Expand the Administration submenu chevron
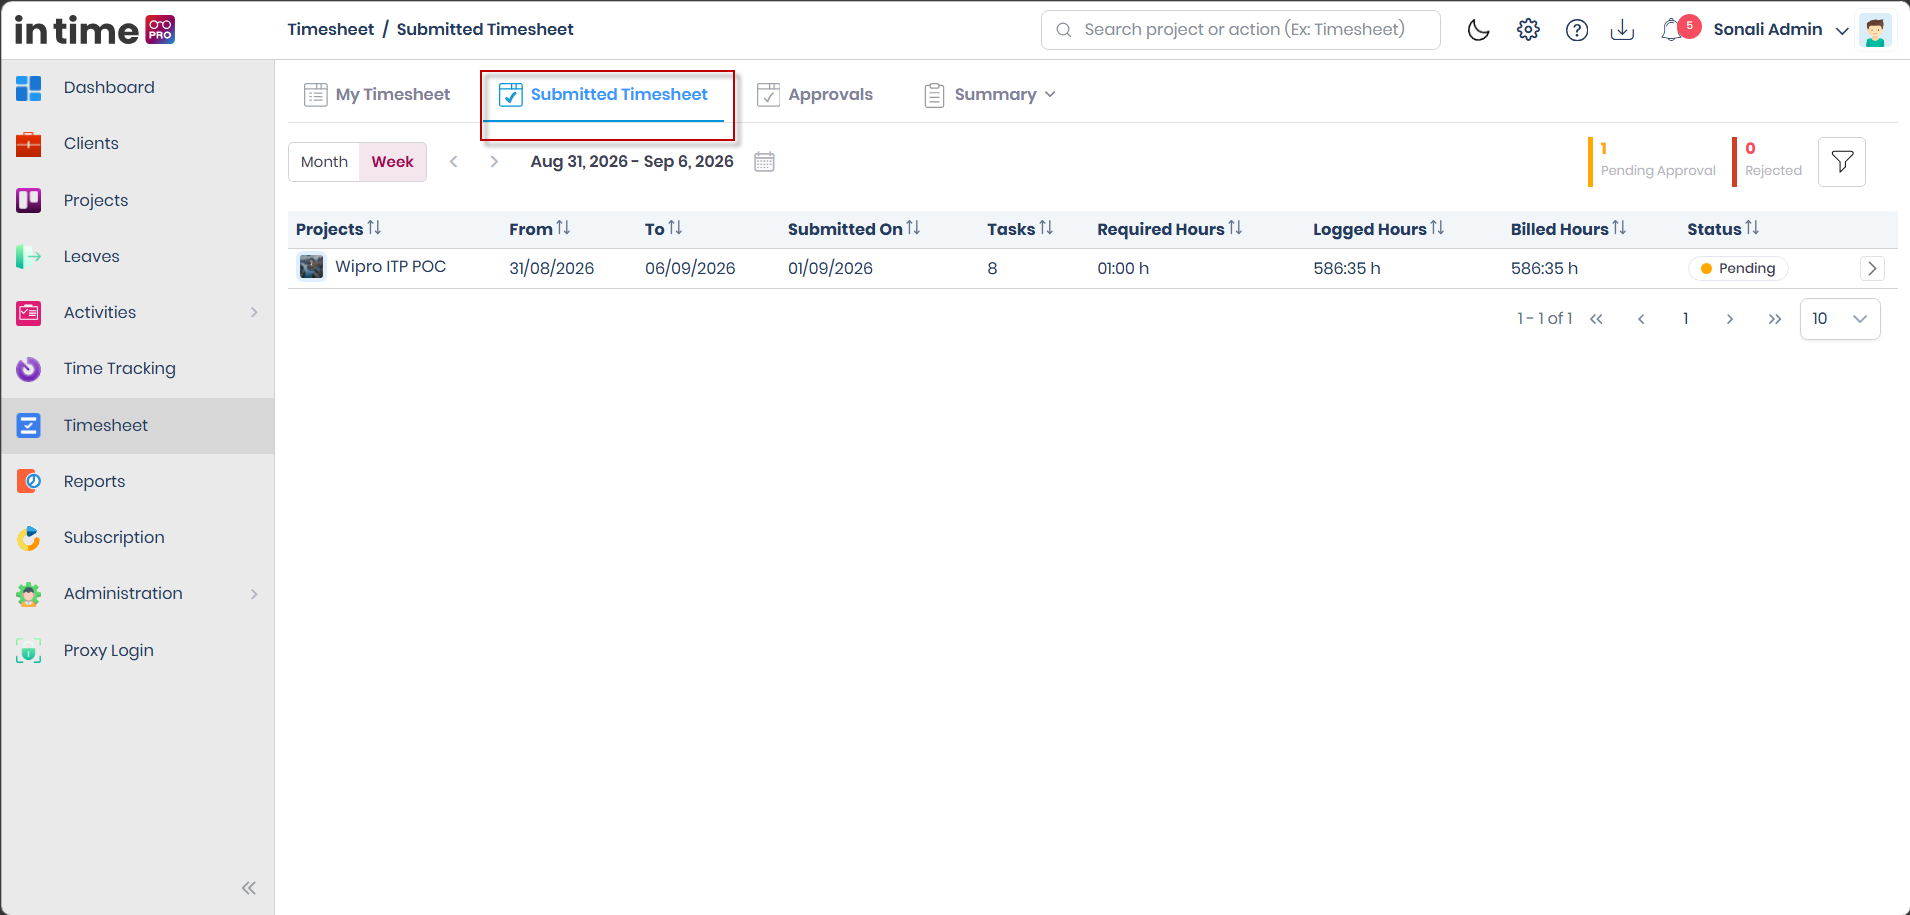Screen dimensions: 1910x915 coord(254,594)
